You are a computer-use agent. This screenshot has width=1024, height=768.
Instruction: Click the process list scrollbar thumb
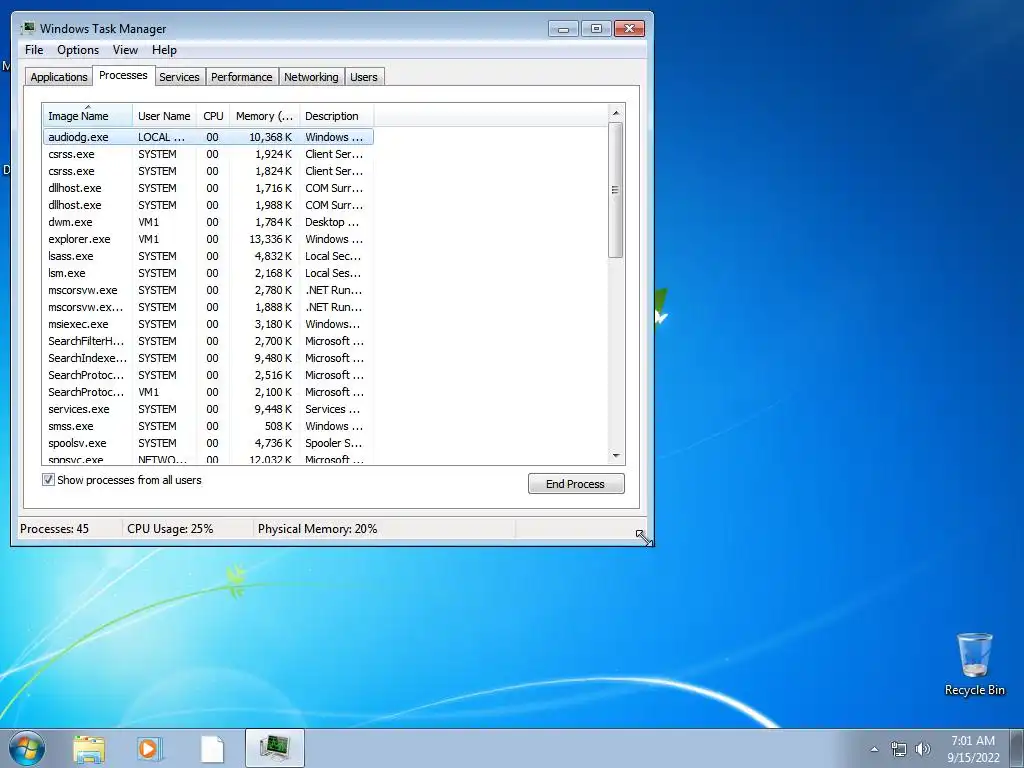point(615,190)
